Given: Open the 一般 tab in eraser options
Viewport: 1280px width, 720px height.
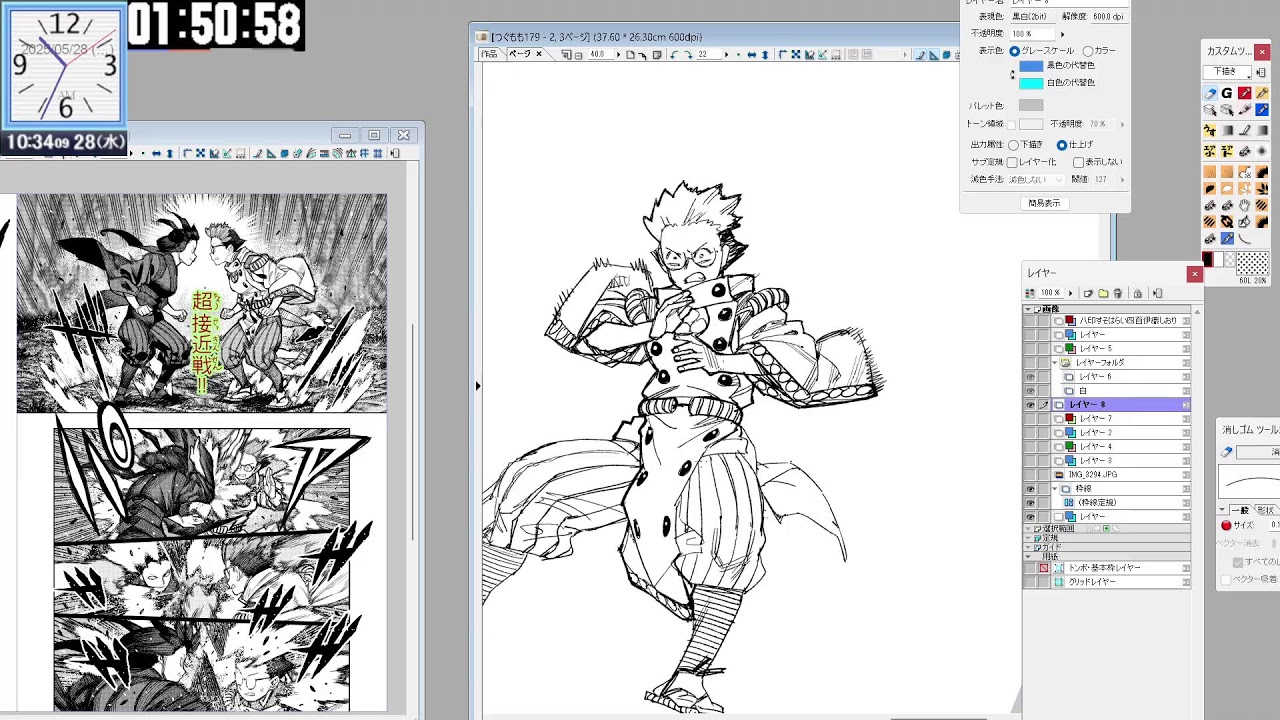Looking at the screenshot, I should coord(1240,510).
